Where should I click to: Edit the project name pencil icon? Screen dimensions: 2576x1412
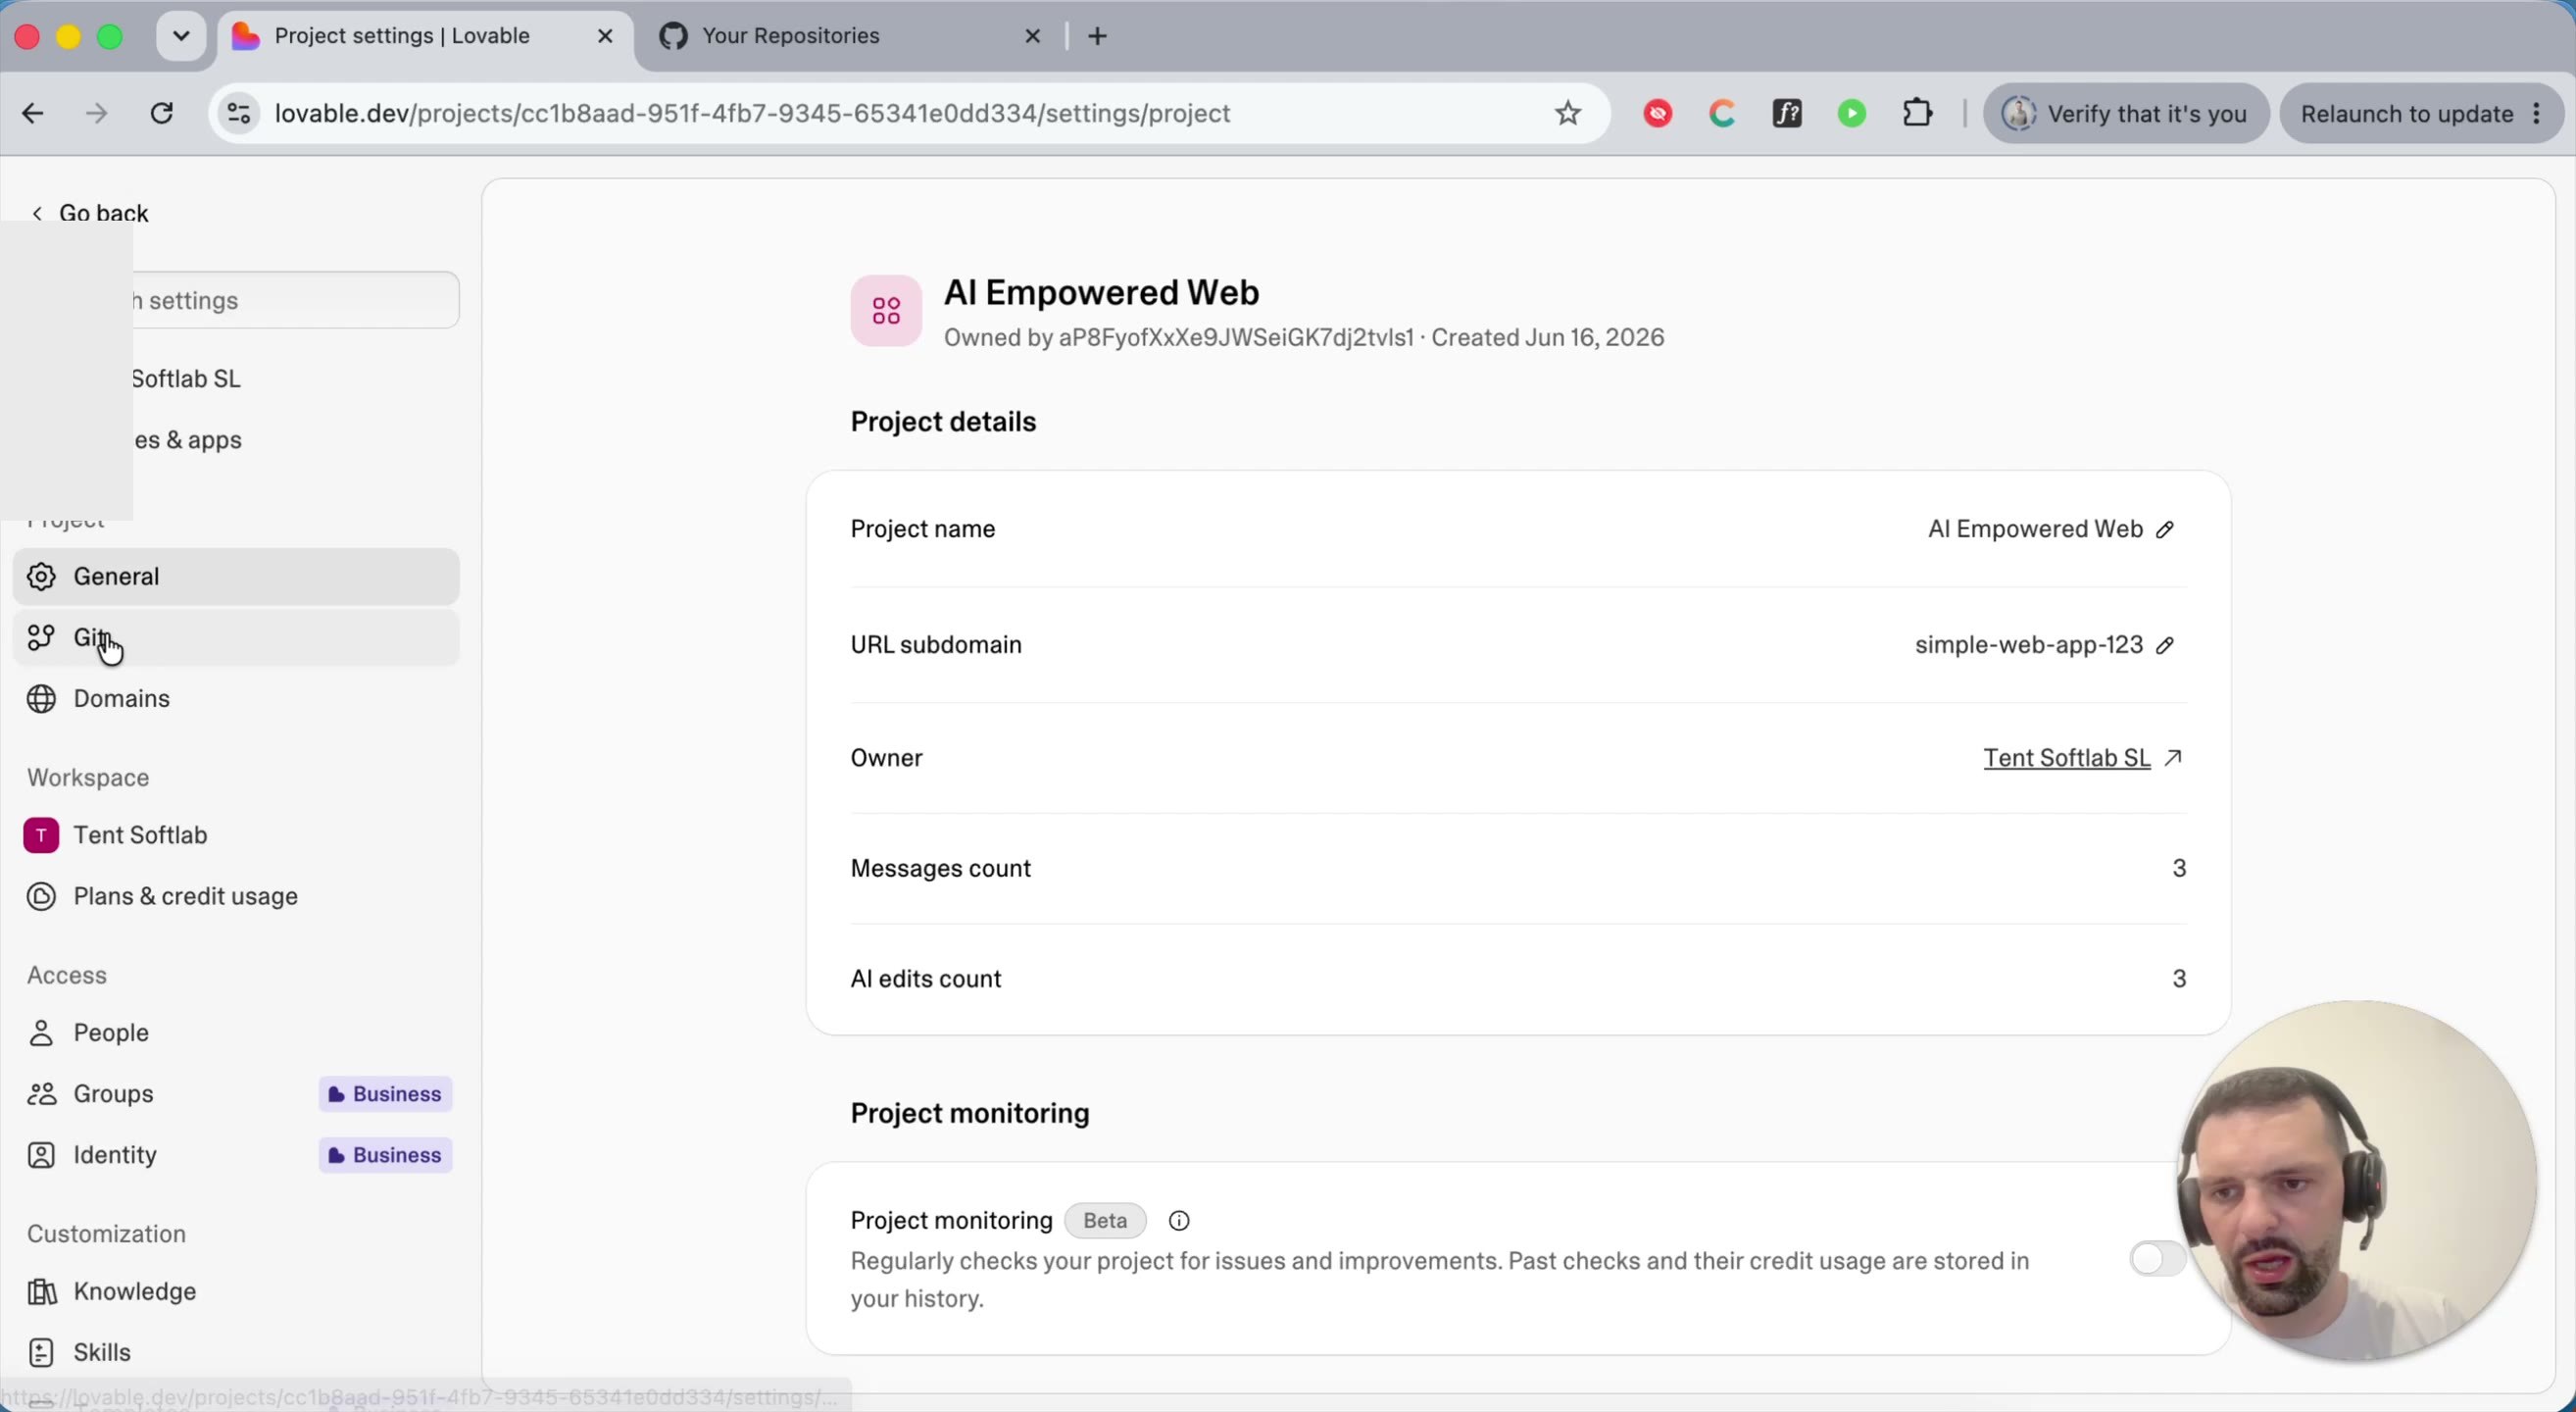point(2165,530)
